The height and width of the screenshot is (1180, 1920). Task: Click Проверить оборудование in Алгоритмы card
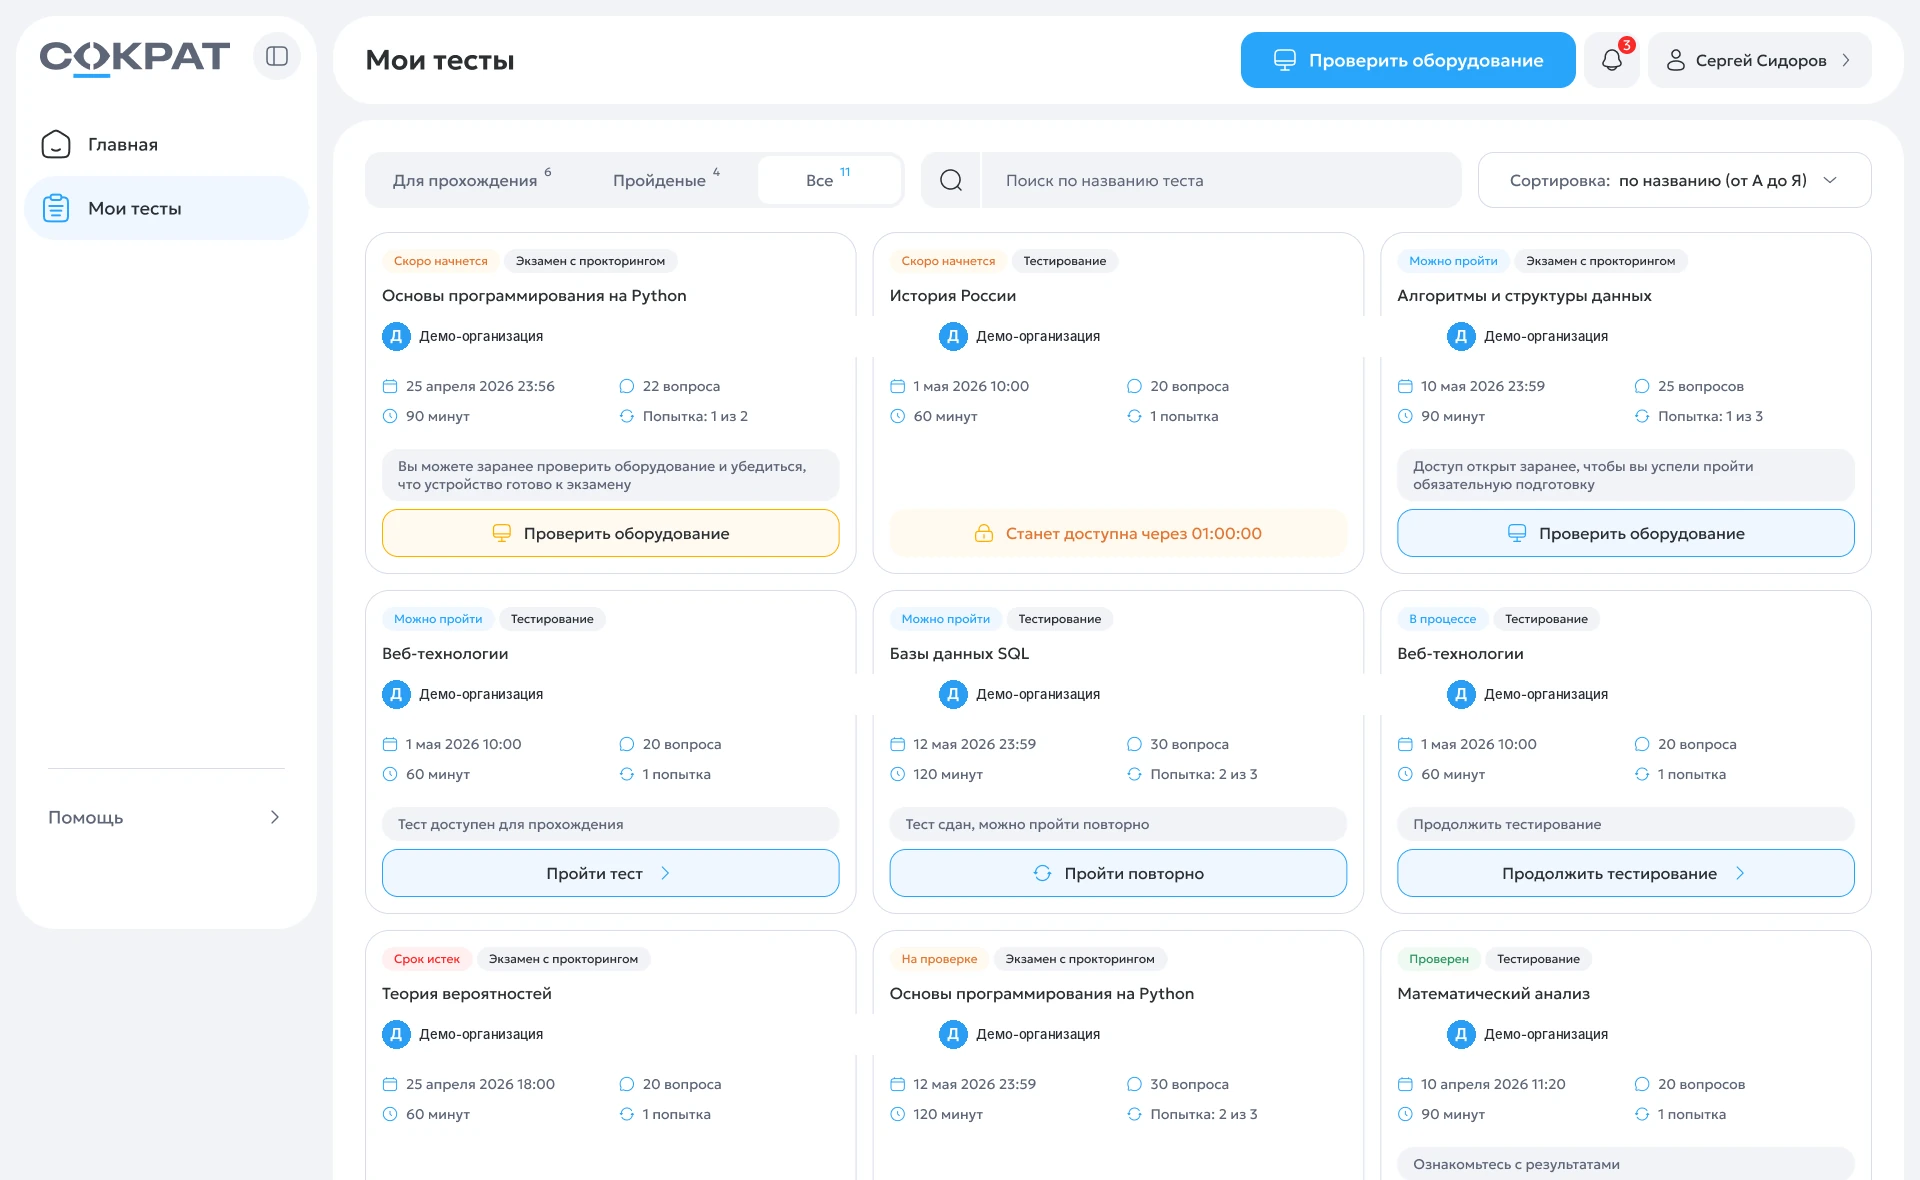coord(1626,533)
